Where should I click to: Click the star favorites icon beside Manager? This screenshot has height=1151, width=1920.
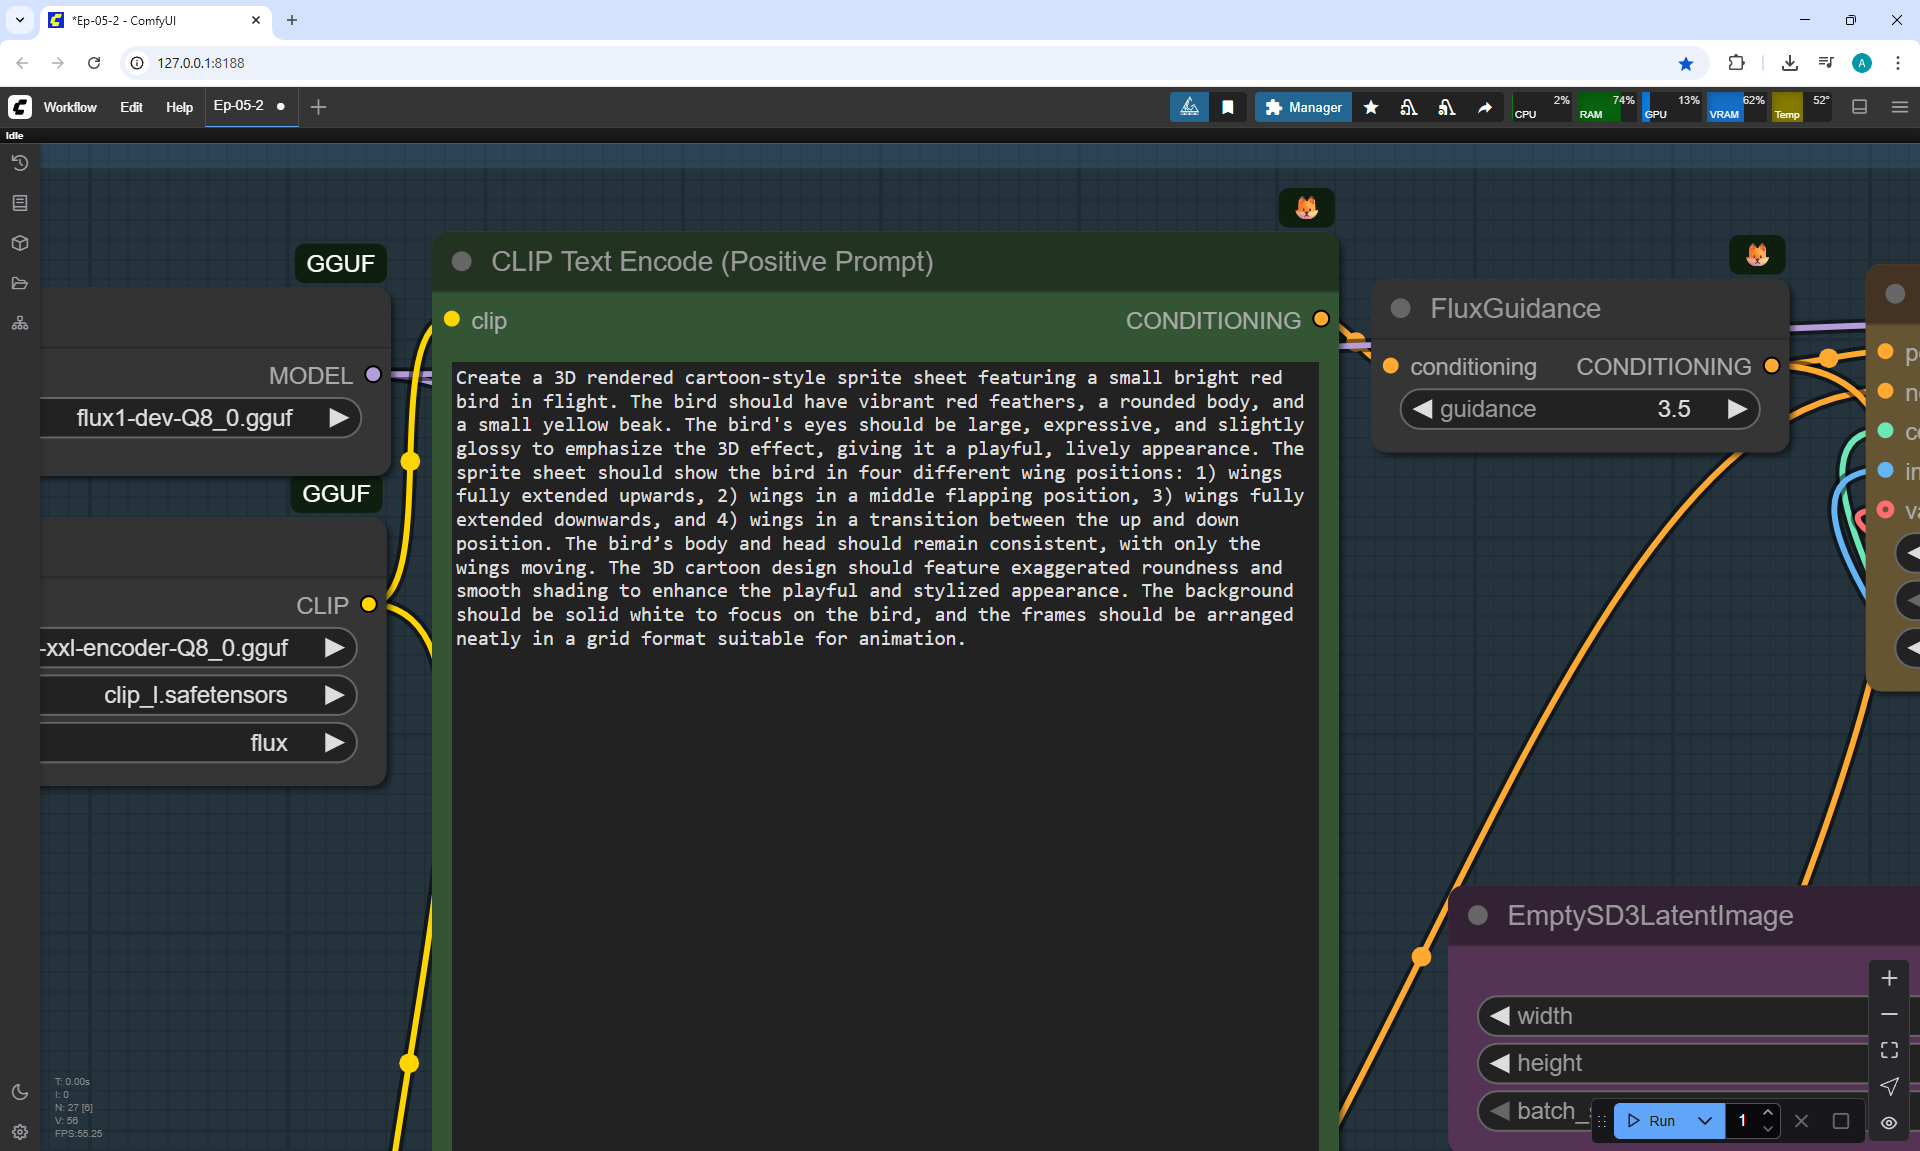[1371, 107]
